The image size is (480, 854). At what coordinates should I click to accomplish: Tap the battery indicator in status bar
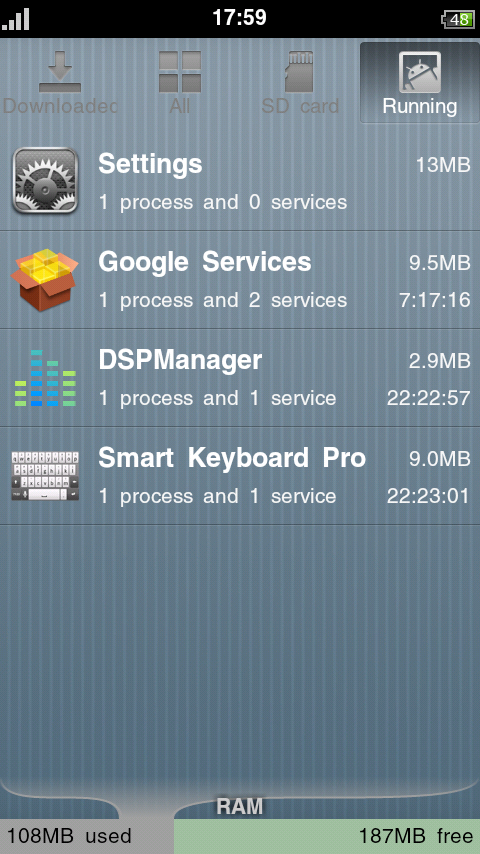tap(457, 20)
